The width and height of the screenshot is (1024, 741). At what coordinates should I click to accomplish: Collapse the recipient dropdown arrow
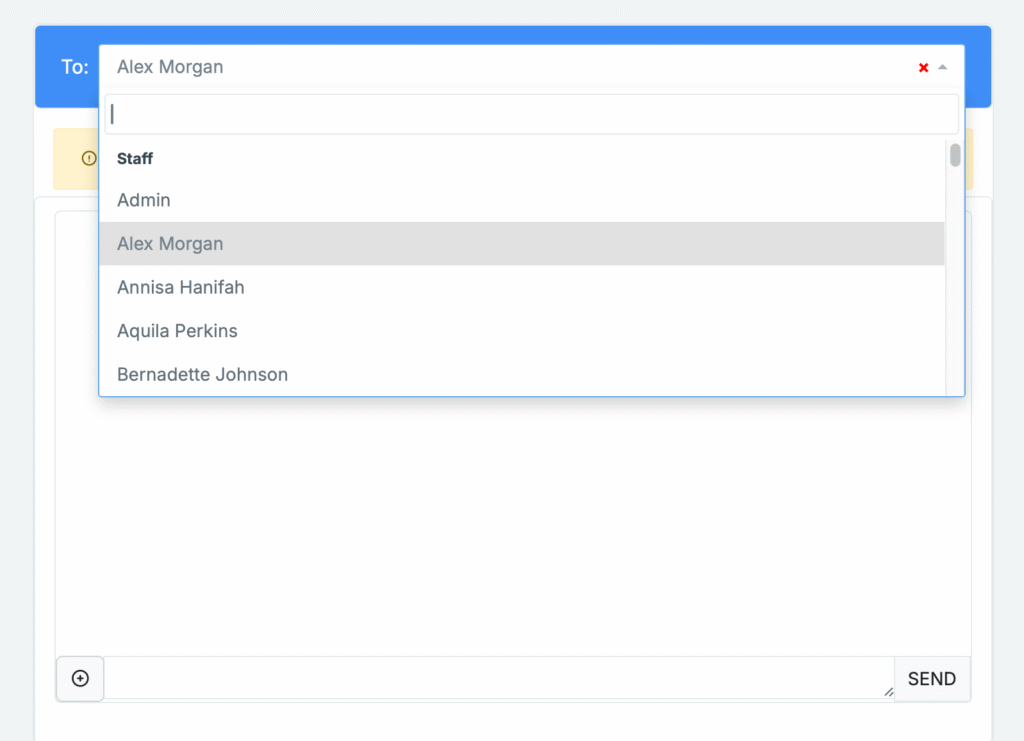click(x=942, y=67)
